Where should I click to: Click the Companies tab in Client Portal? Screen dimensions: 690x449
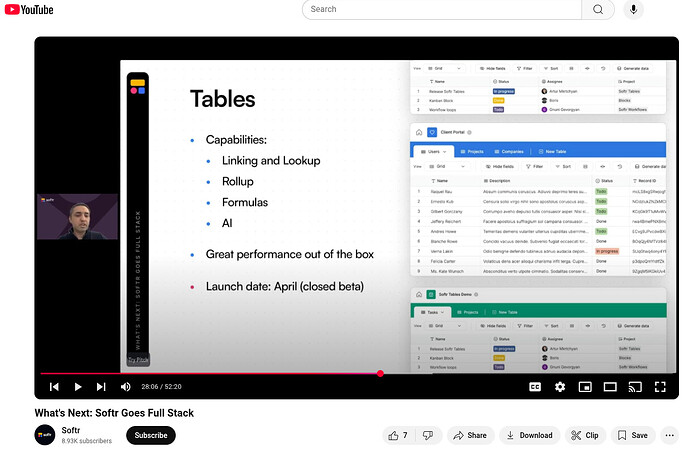(x=509, y=151)
